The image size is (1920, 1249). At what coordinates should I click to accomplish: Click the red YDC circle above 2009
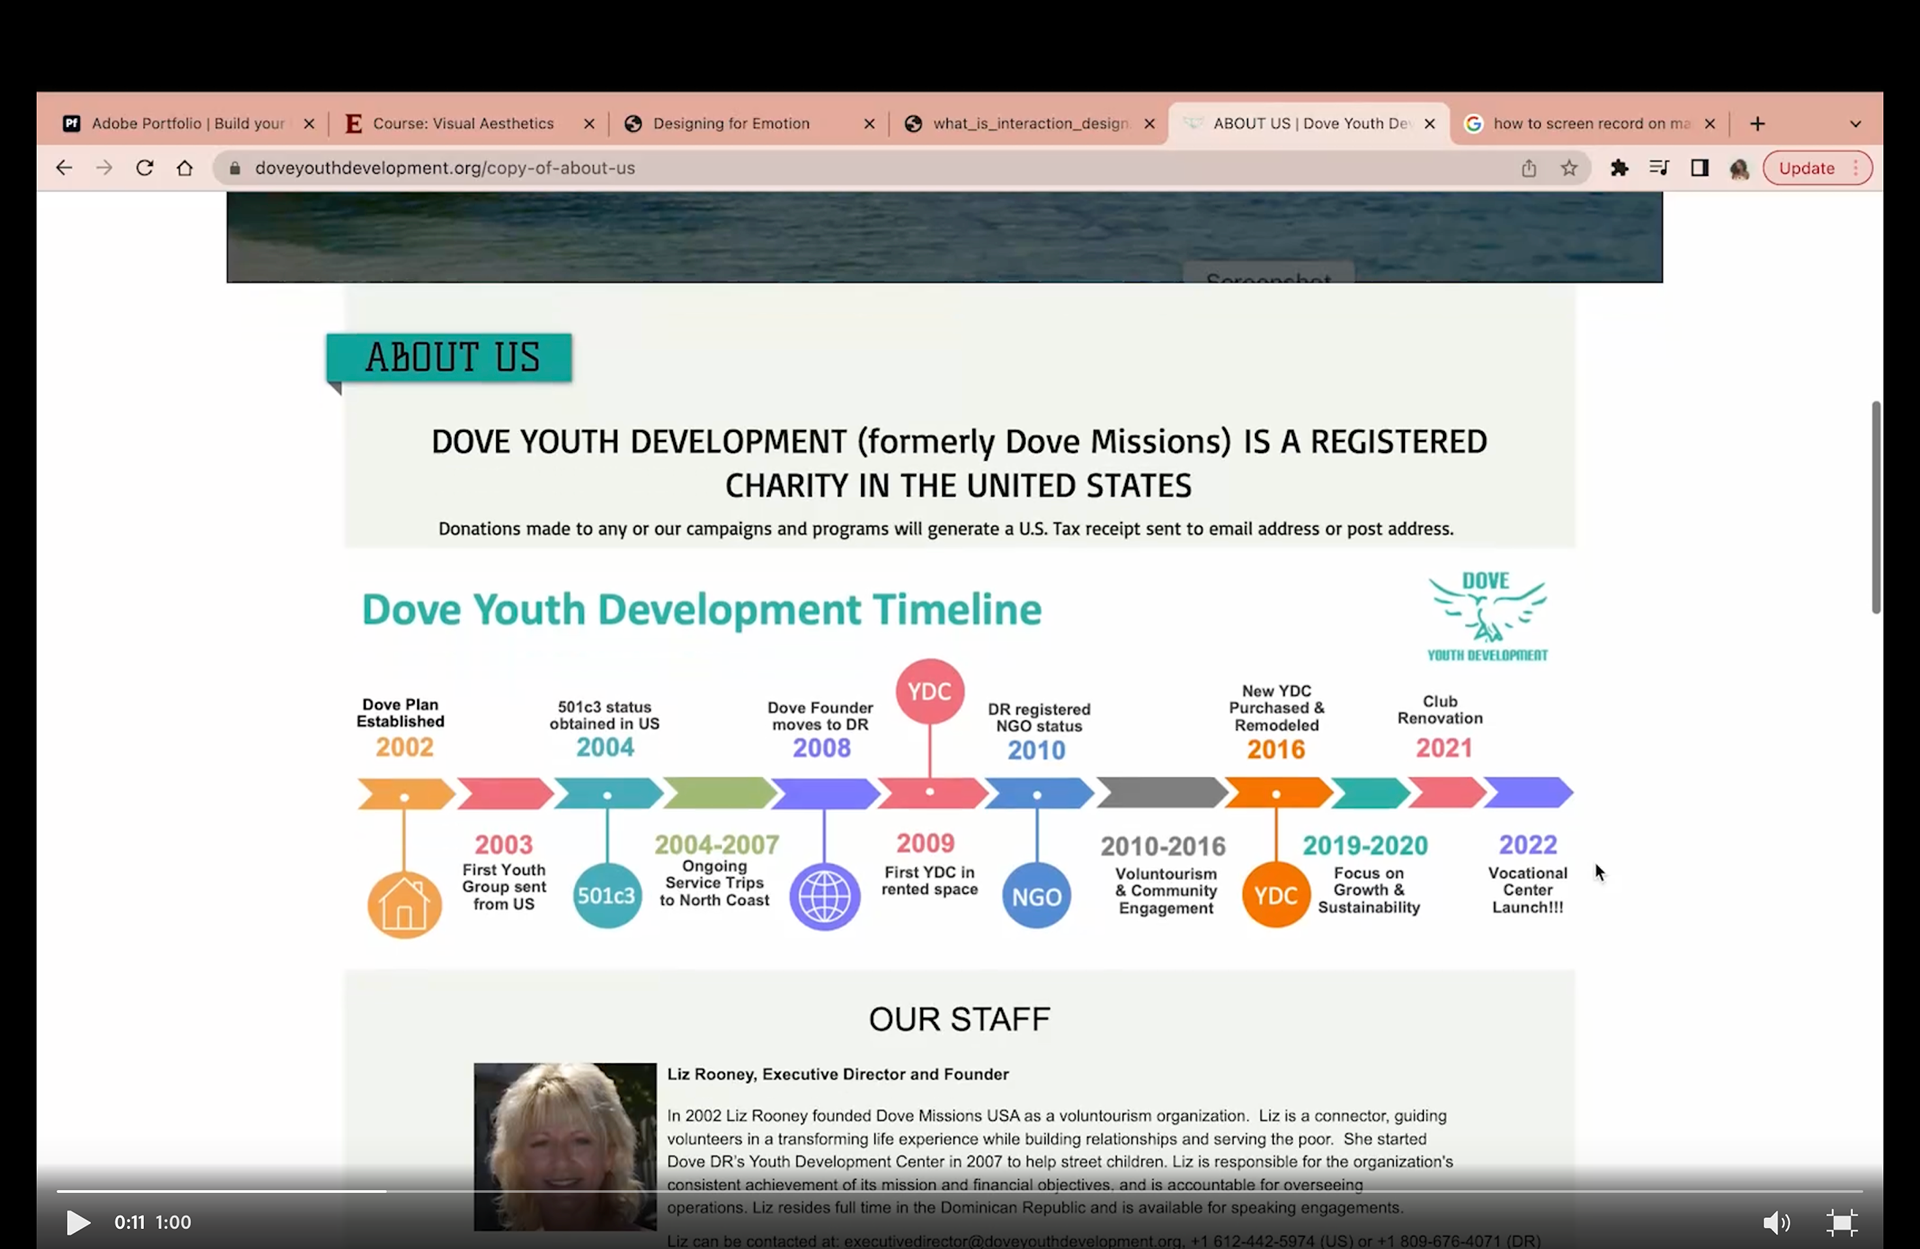[930, 691]
